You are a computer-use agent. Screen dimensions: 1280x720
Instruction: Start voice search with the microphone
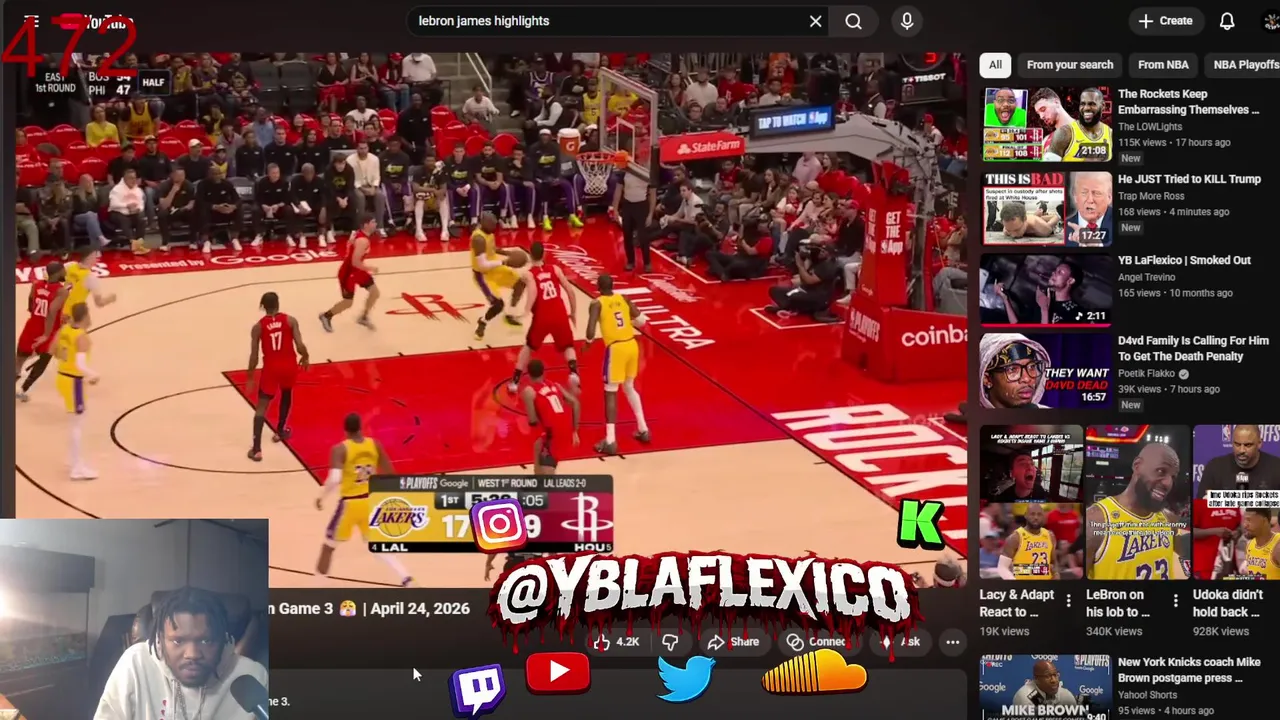[x=907, y=21]
